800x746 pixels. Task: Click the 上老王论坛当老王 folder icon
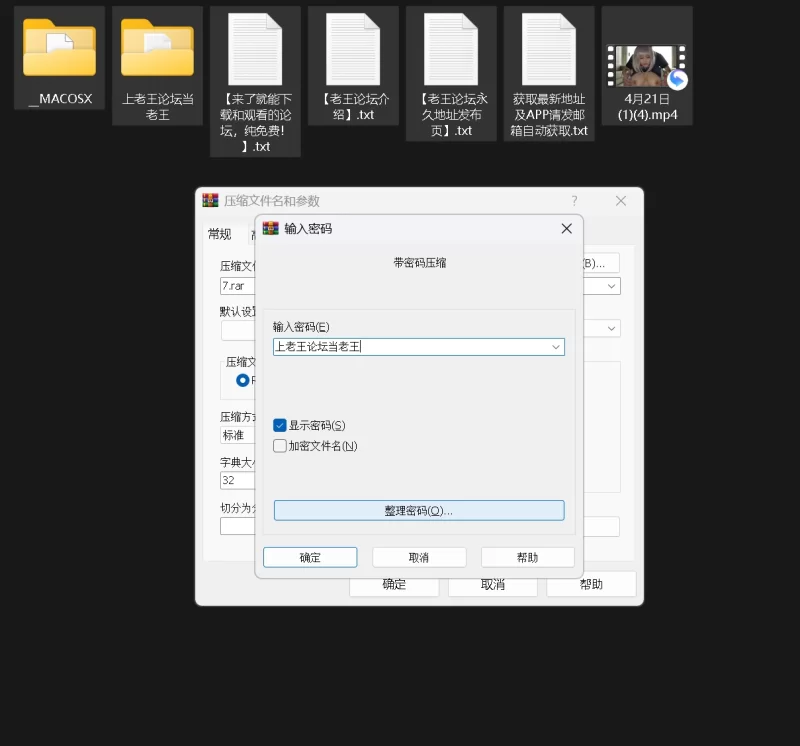[157, 48]
